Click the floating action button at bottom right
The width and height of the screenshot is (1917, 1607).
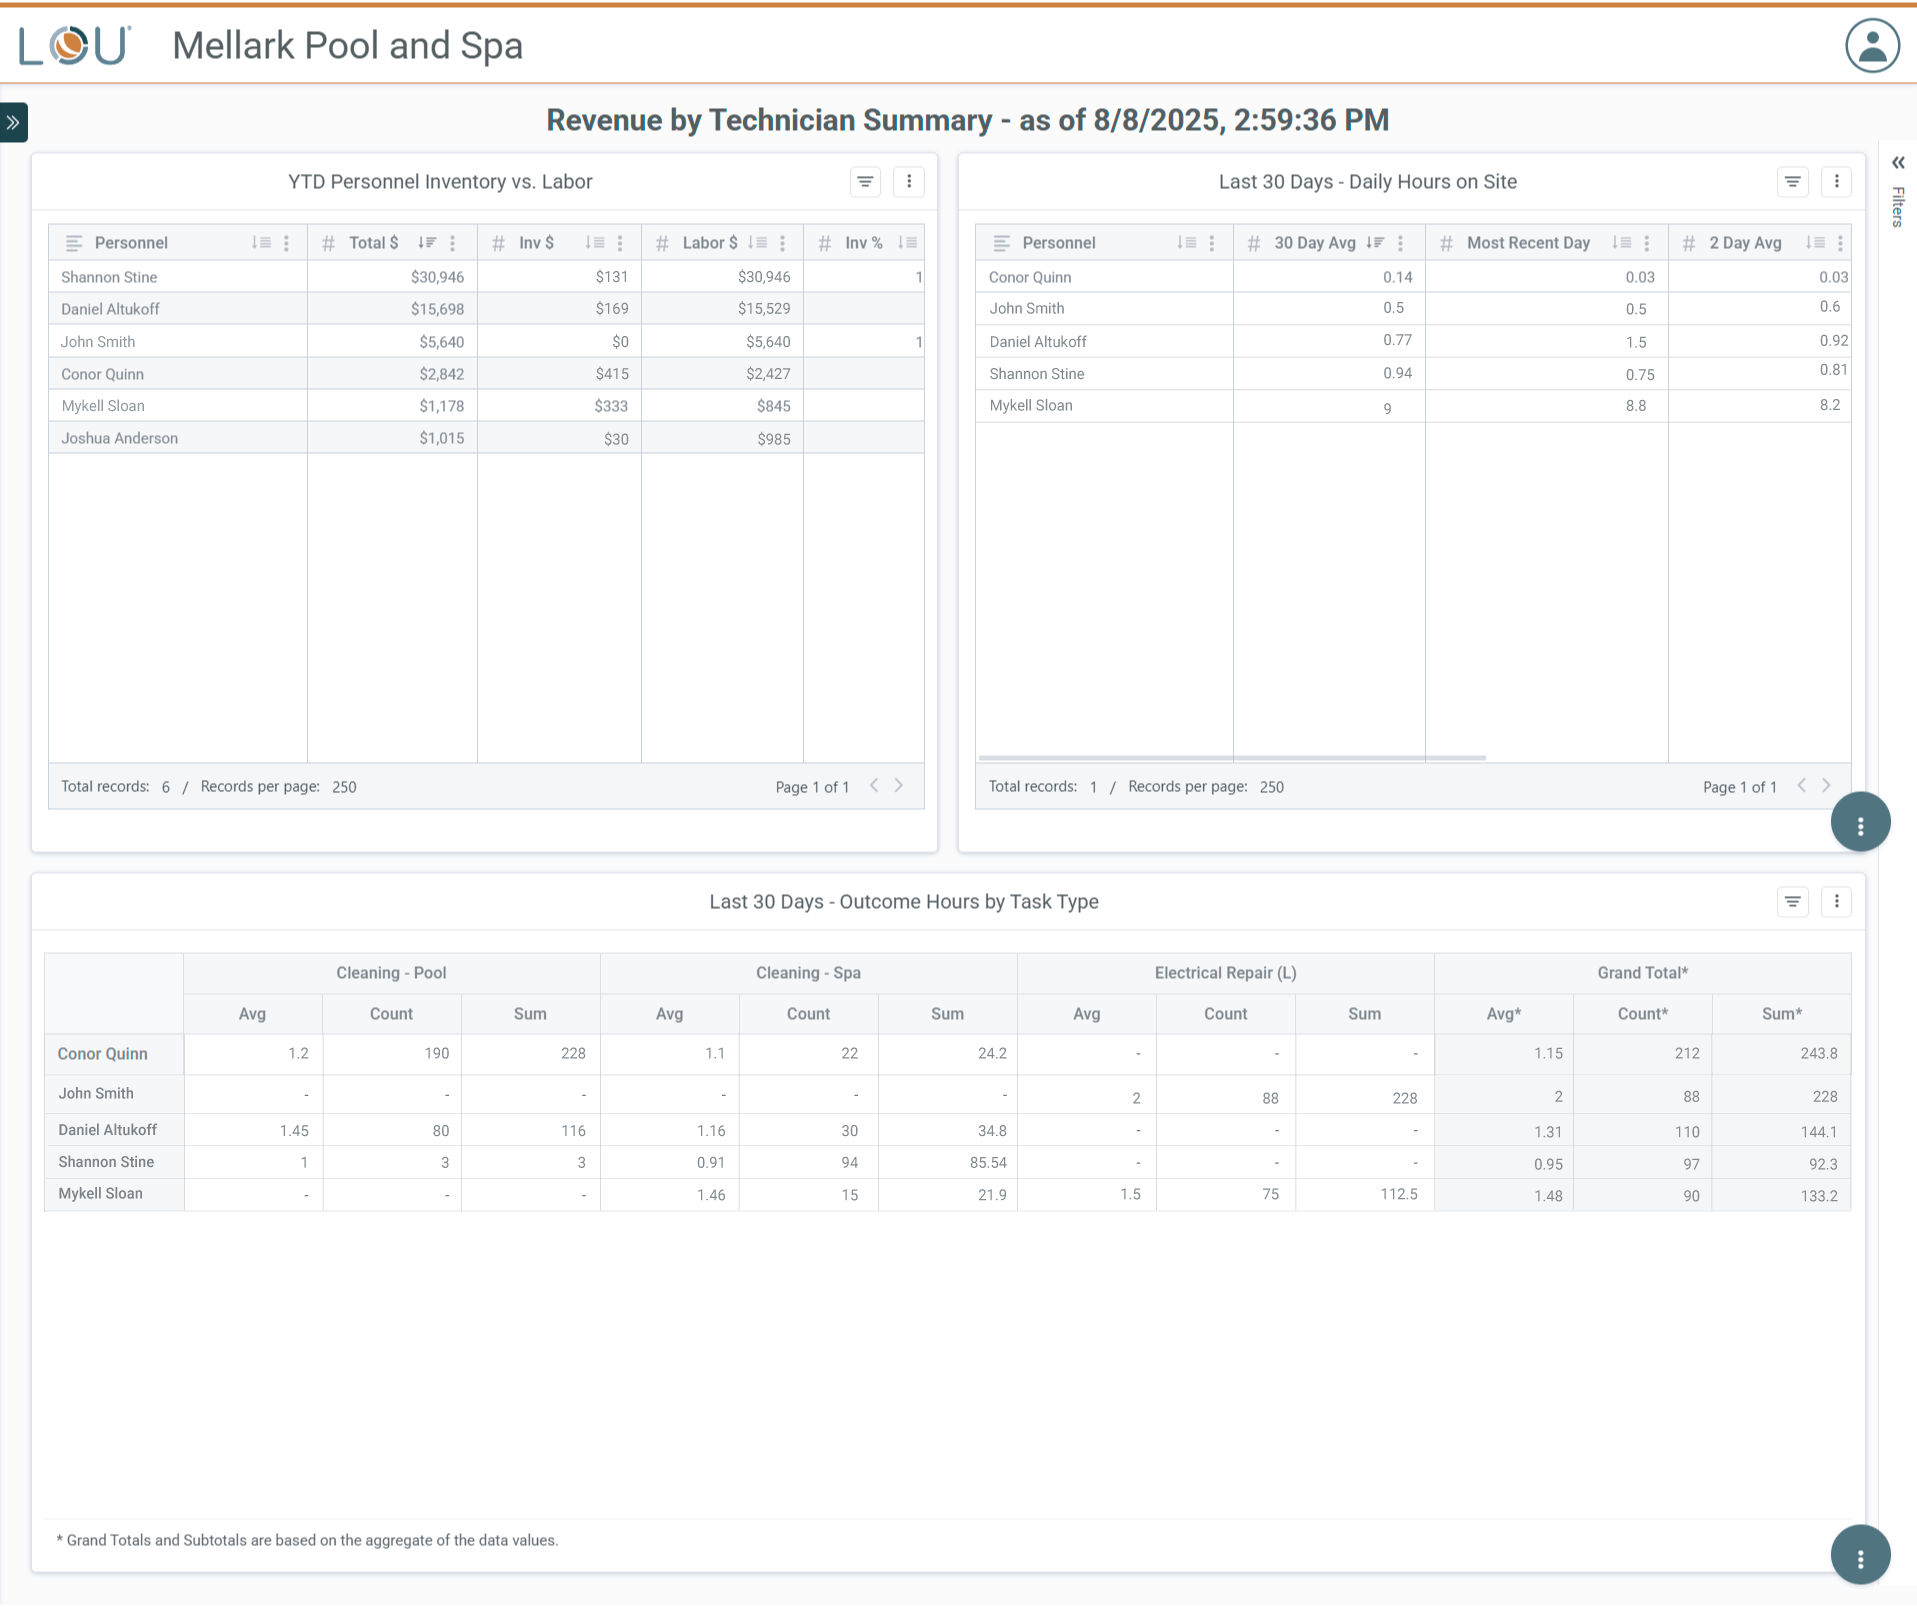[x=1860, y=1555]
